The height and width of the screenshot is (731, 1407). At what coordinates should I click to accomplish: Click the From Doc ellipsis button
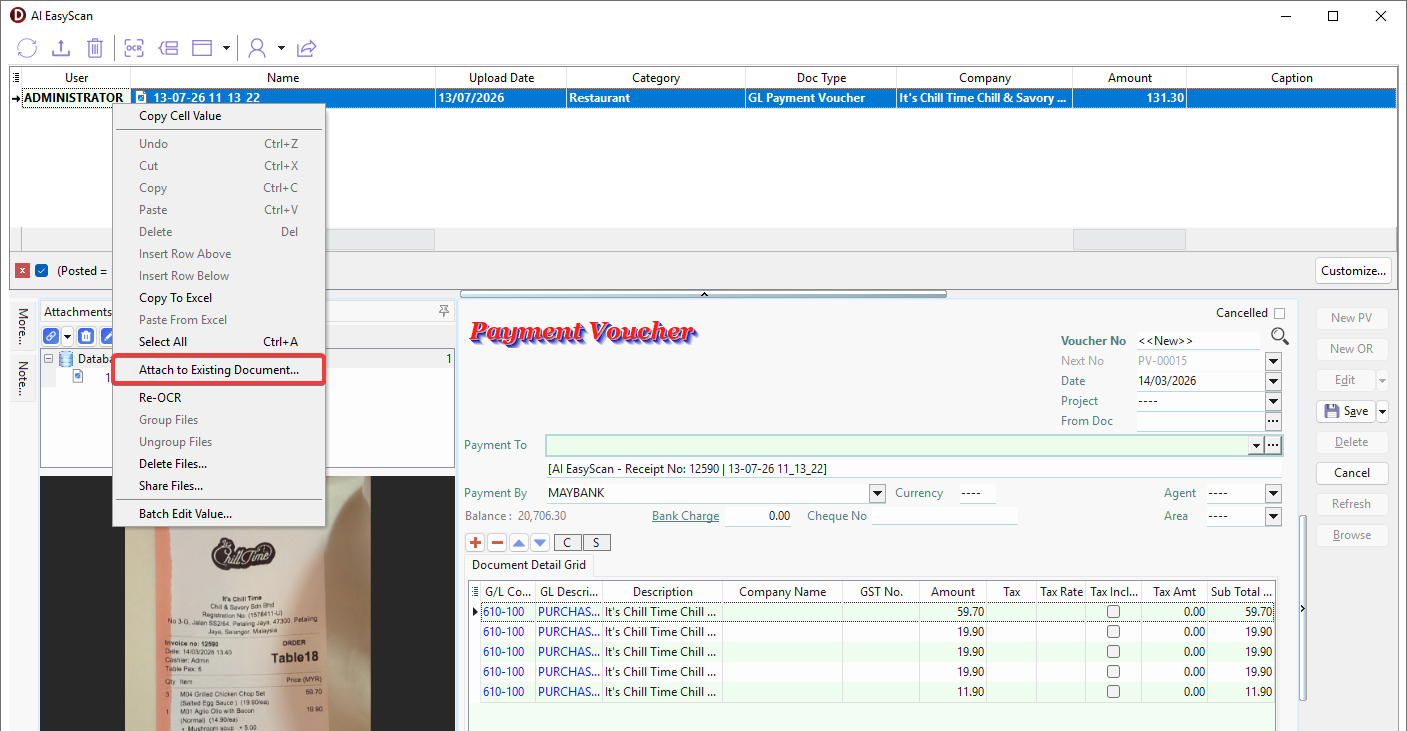click(x=1273, y=421)
